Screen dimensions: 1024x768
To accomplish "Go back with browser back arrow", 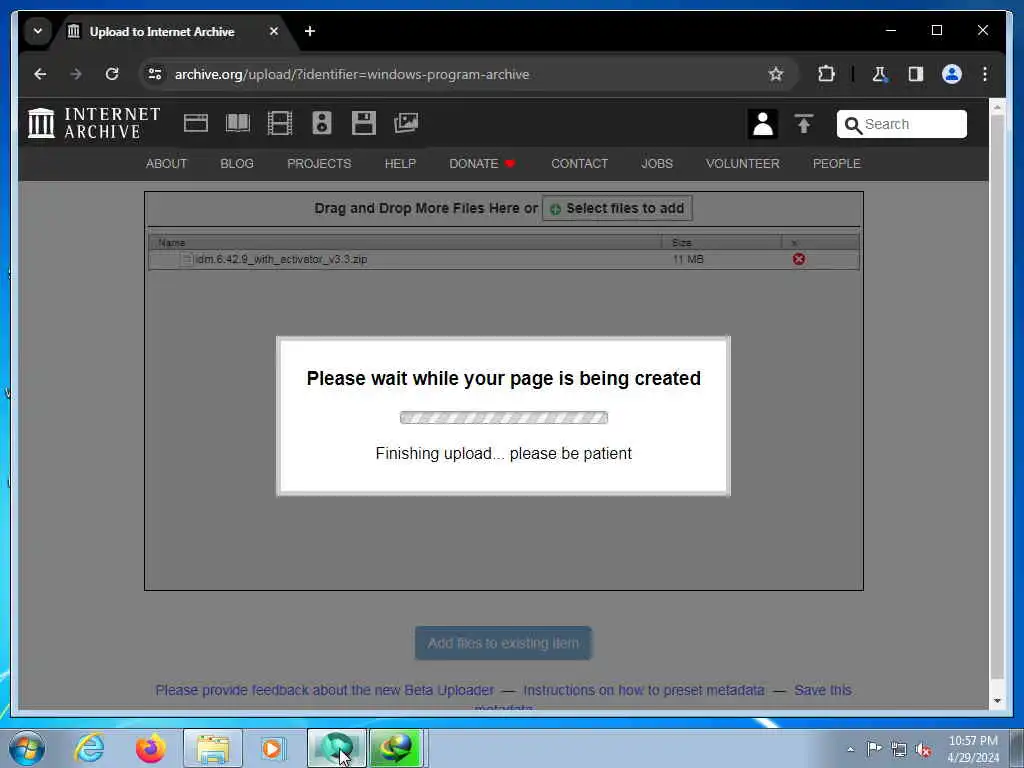I will click(40, 74).
